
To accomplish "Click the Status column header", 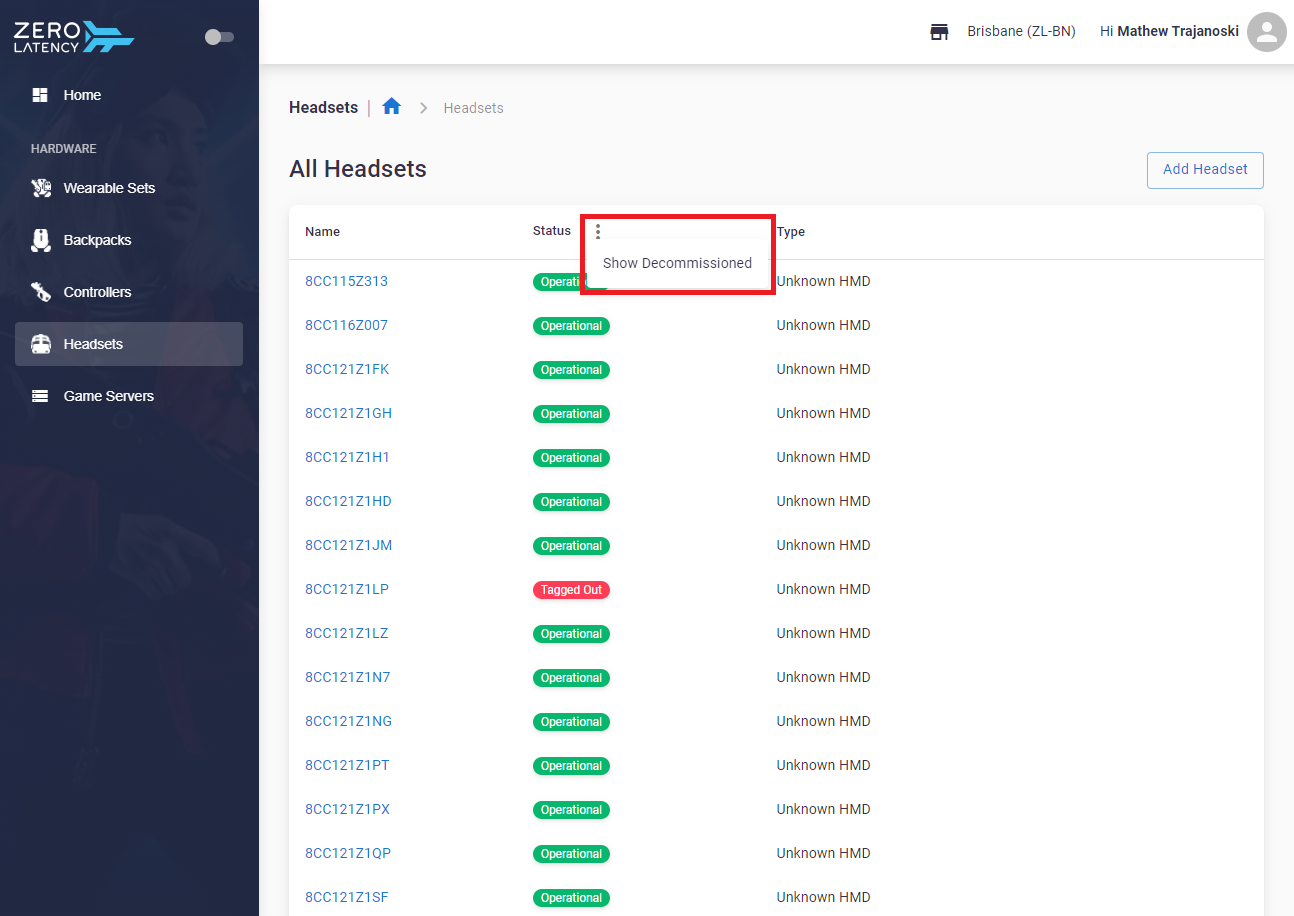I will pyautogui.click(x=552, y=231).
